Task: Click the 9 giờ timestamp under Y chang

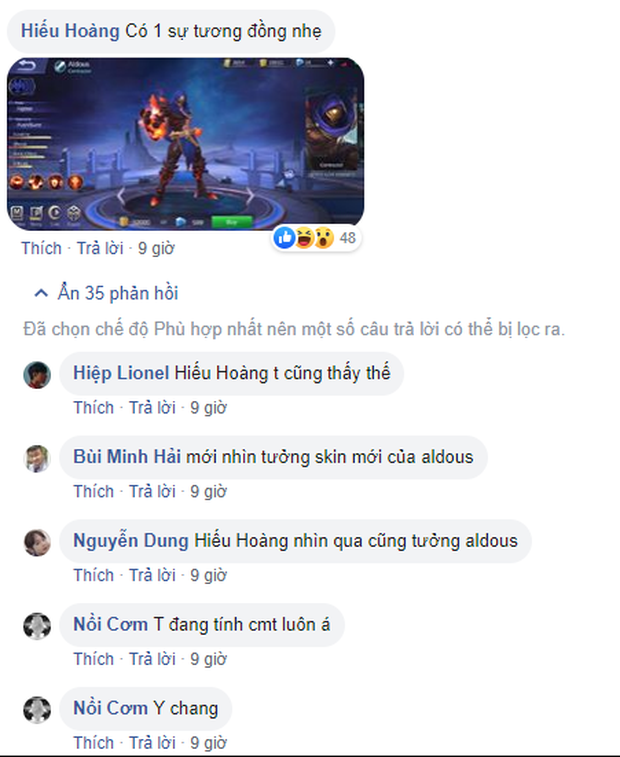Action: coord(208,743)
